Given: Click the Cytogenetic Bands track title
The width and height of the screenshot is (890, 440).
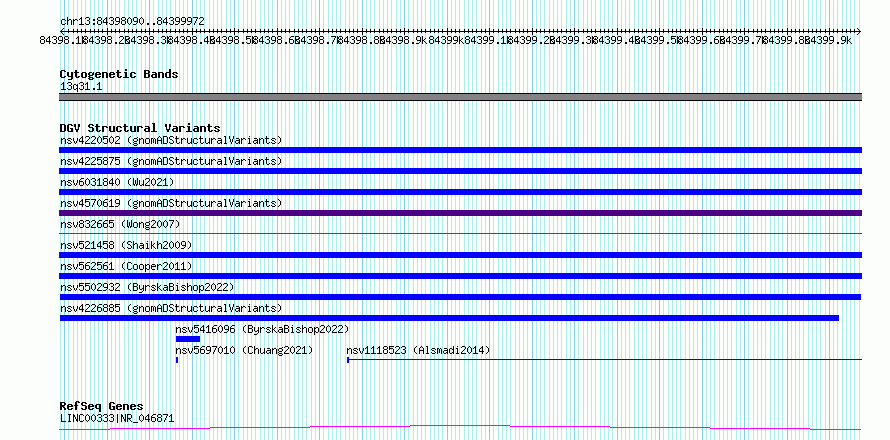Looking at the screenshot, I should 119,74.
